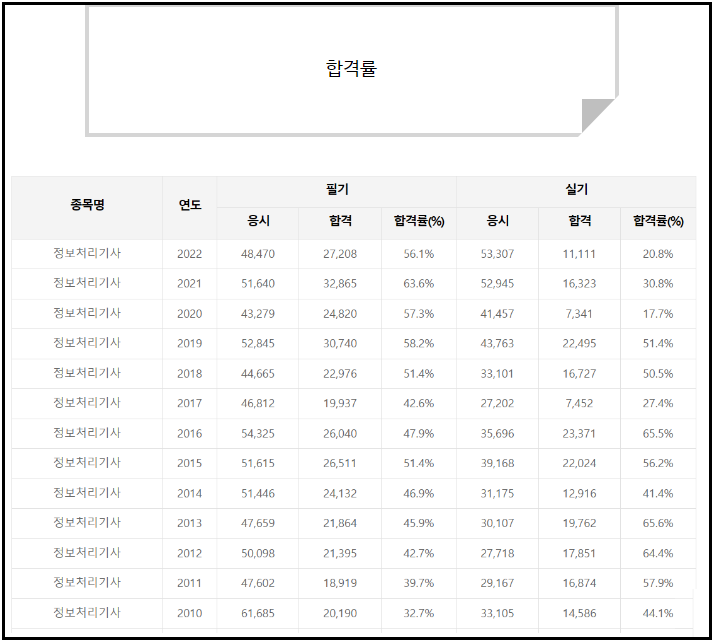714x641 pixels.
Task: Select the year 2013 cell
Action: (189, 523)
